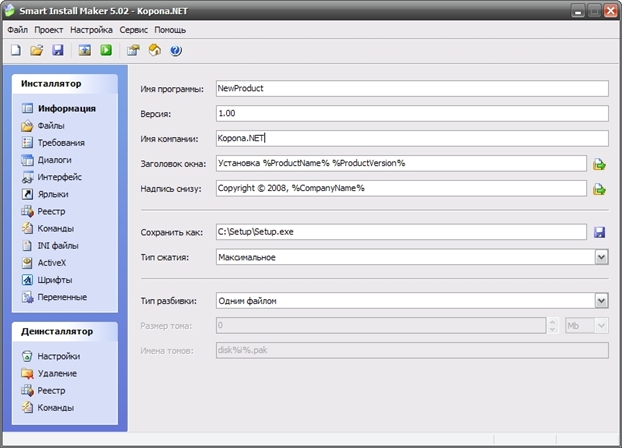Click the home page toolbar icon
Screen dimensions: 622x448
[x=155, y=50]
